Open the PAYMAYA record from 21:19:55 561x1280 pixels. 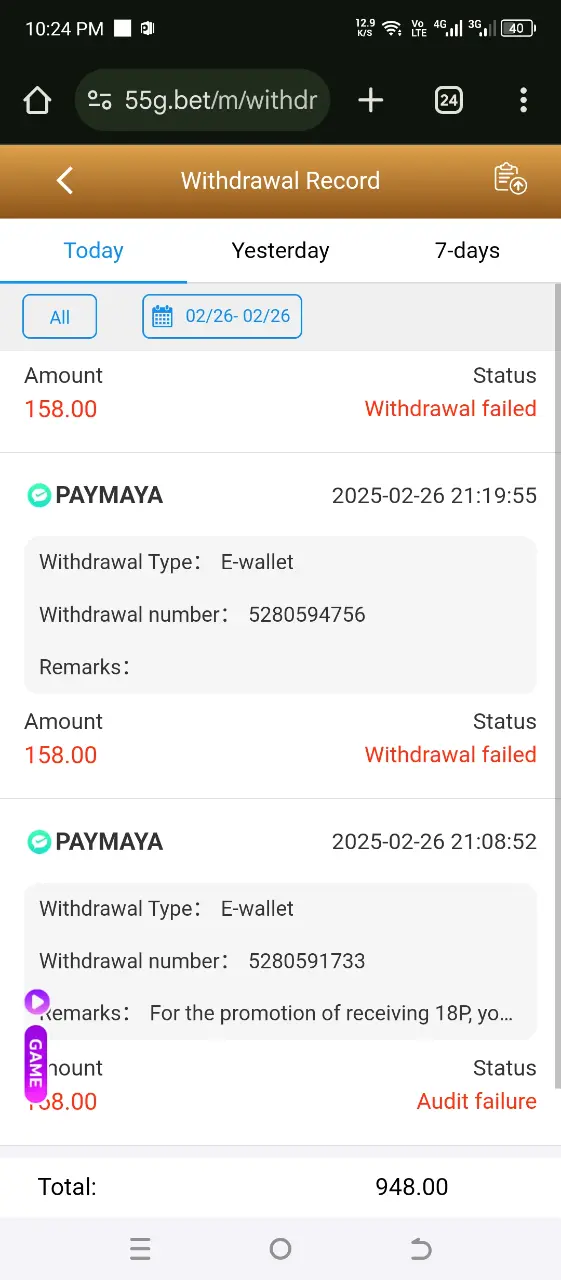coord(280,625)
